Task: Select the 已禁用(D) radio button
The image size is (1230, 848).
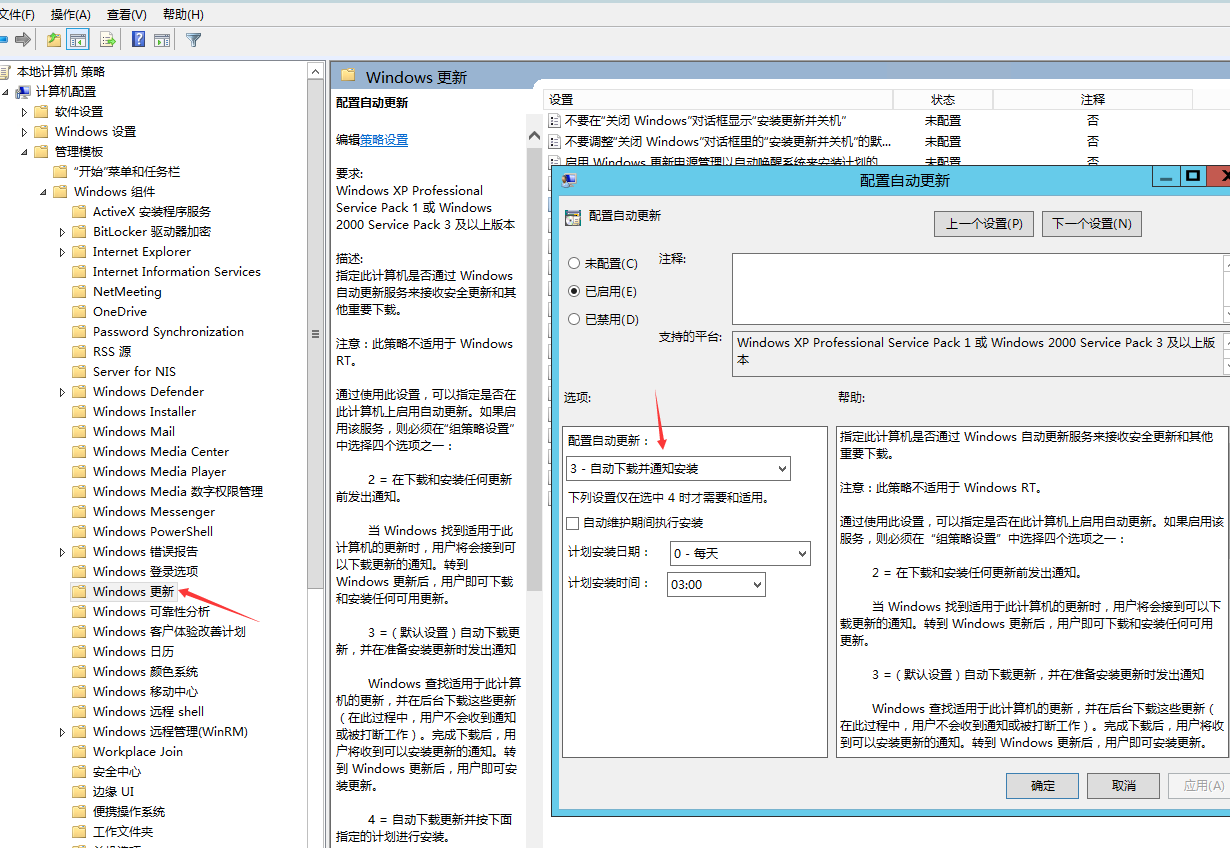Action: coord(574,320)
